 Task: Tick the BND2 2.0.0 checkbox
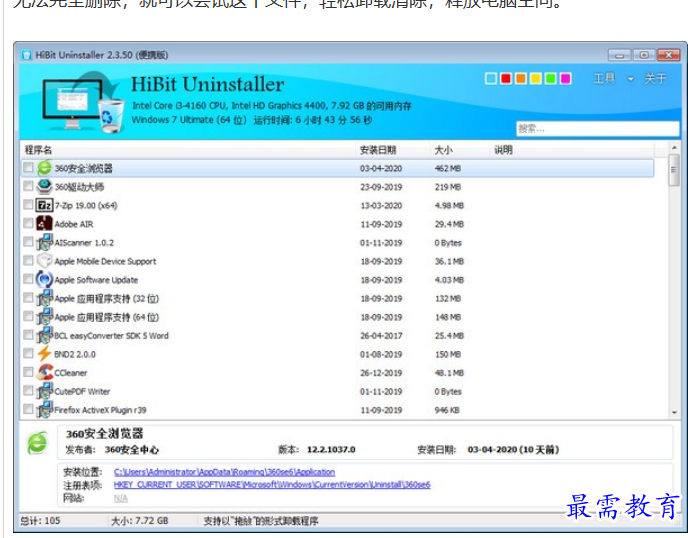coord(29,353)
